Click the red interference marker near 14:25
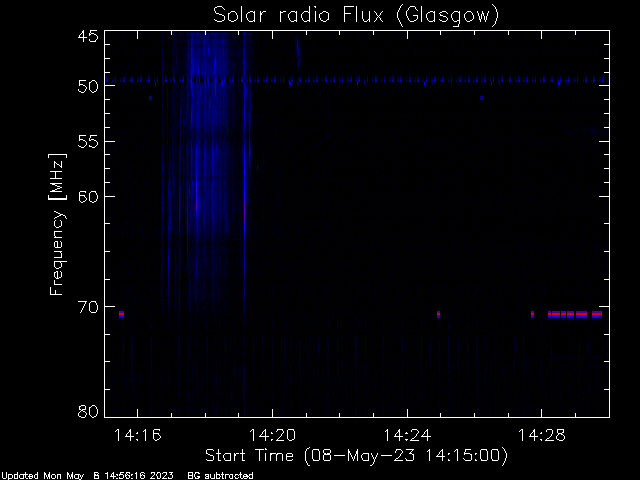The image size is (640, 480). pyautogui.click(x=438, y=314)
